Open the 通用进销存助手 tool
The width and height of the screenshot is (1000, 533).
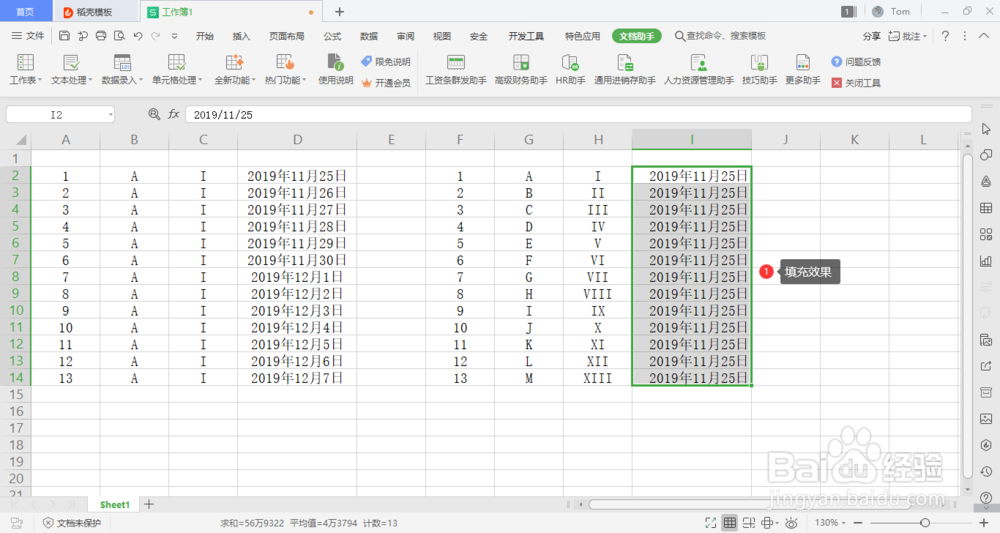coord(625,69)
